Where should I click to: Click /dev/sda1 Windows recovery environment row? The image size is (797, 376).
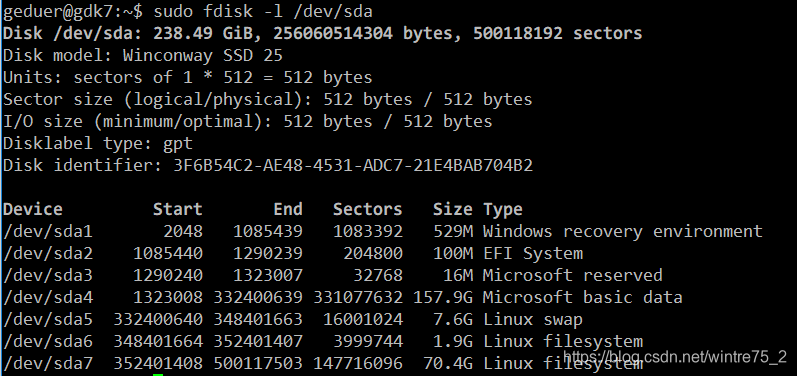point(383,232)
